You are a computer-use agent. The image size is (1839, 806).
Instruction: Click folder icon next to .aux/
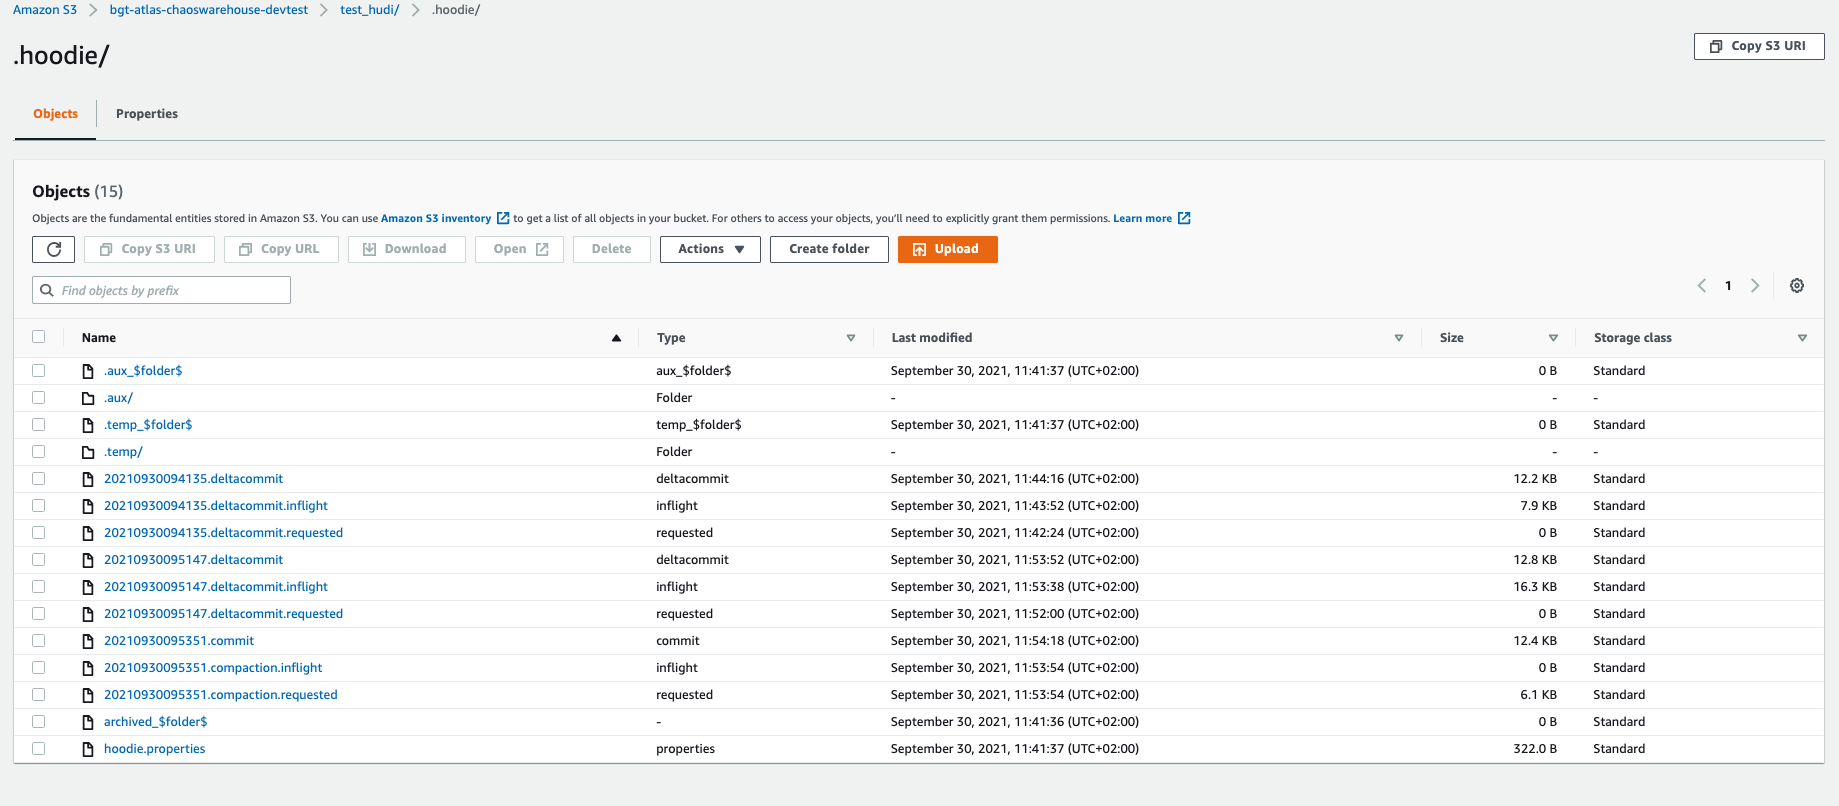click(88, 398)
